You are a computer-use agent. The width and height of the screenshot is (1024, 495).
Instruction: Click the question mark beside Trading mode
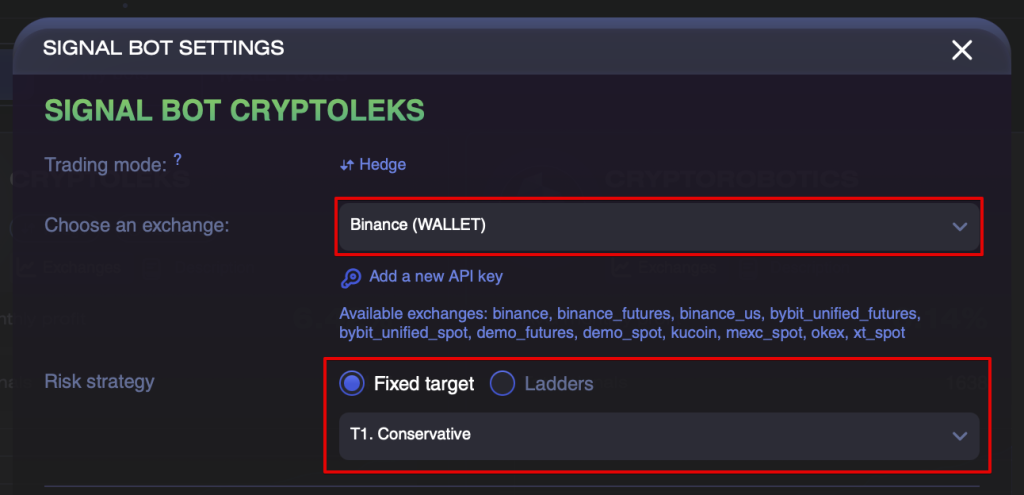click(x=178, y=159)
